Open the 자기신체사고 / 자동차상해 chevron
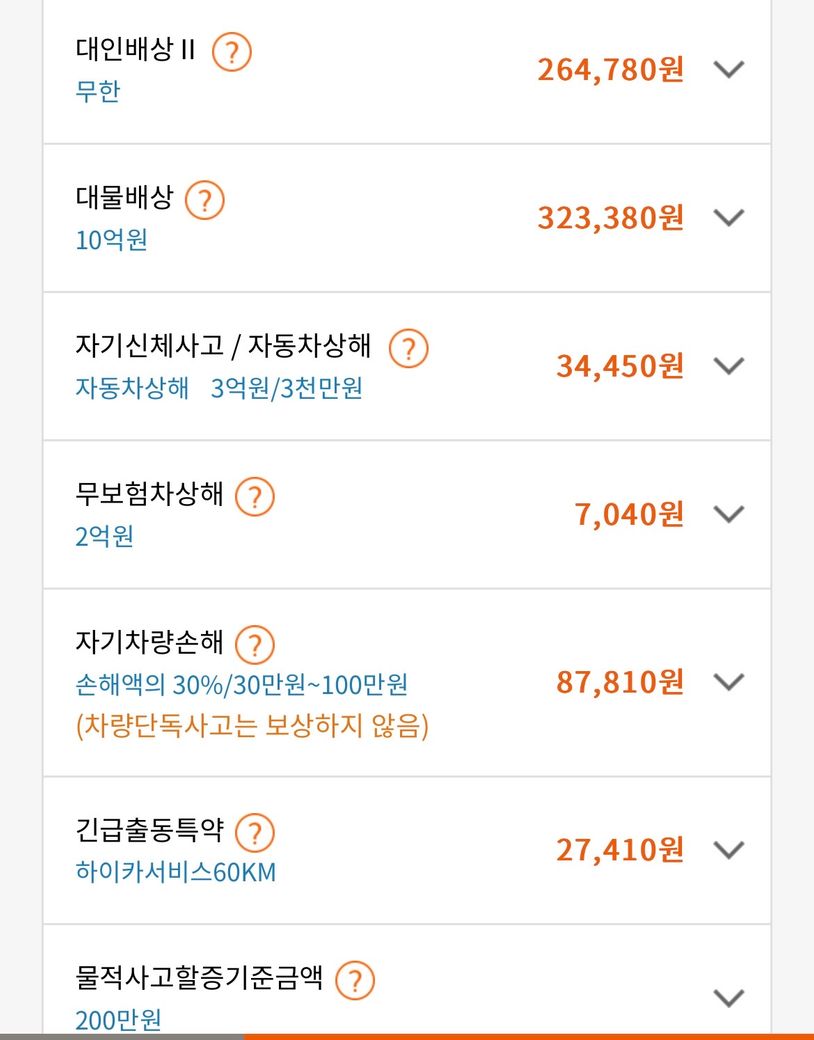 click(x=730, y=365)
